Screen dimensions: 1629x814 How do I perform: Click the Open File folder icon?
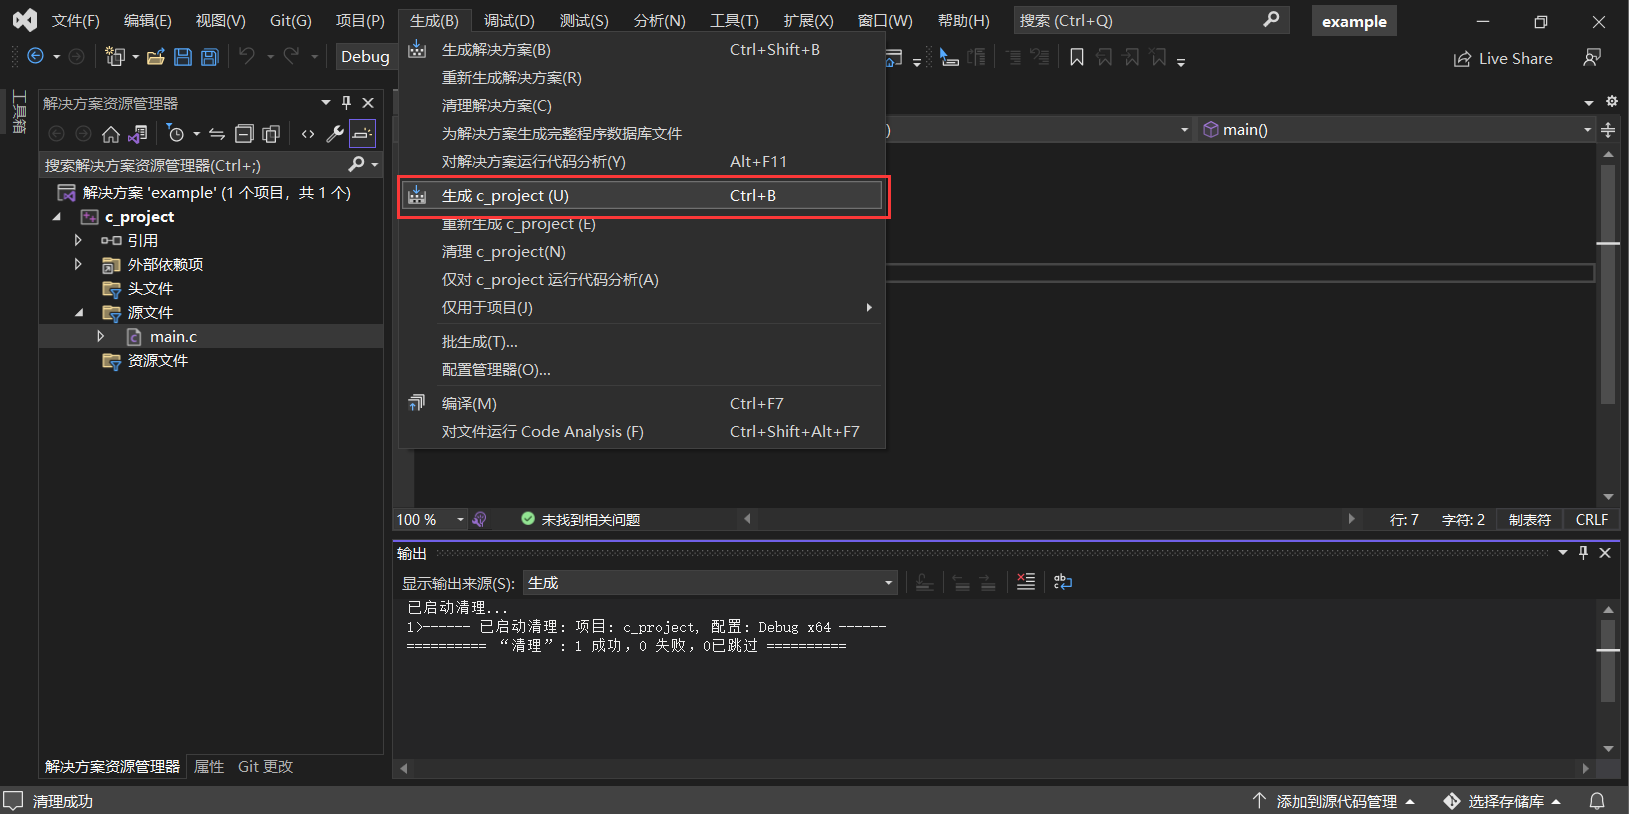pyautogui.click(x=155, y=57)
